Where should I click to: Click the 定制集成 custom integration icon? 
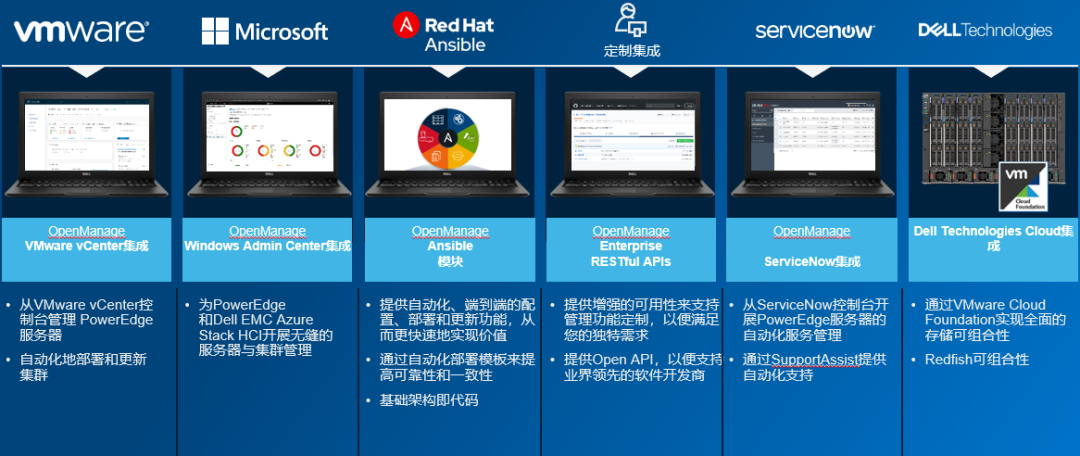(x=631, y=19)
